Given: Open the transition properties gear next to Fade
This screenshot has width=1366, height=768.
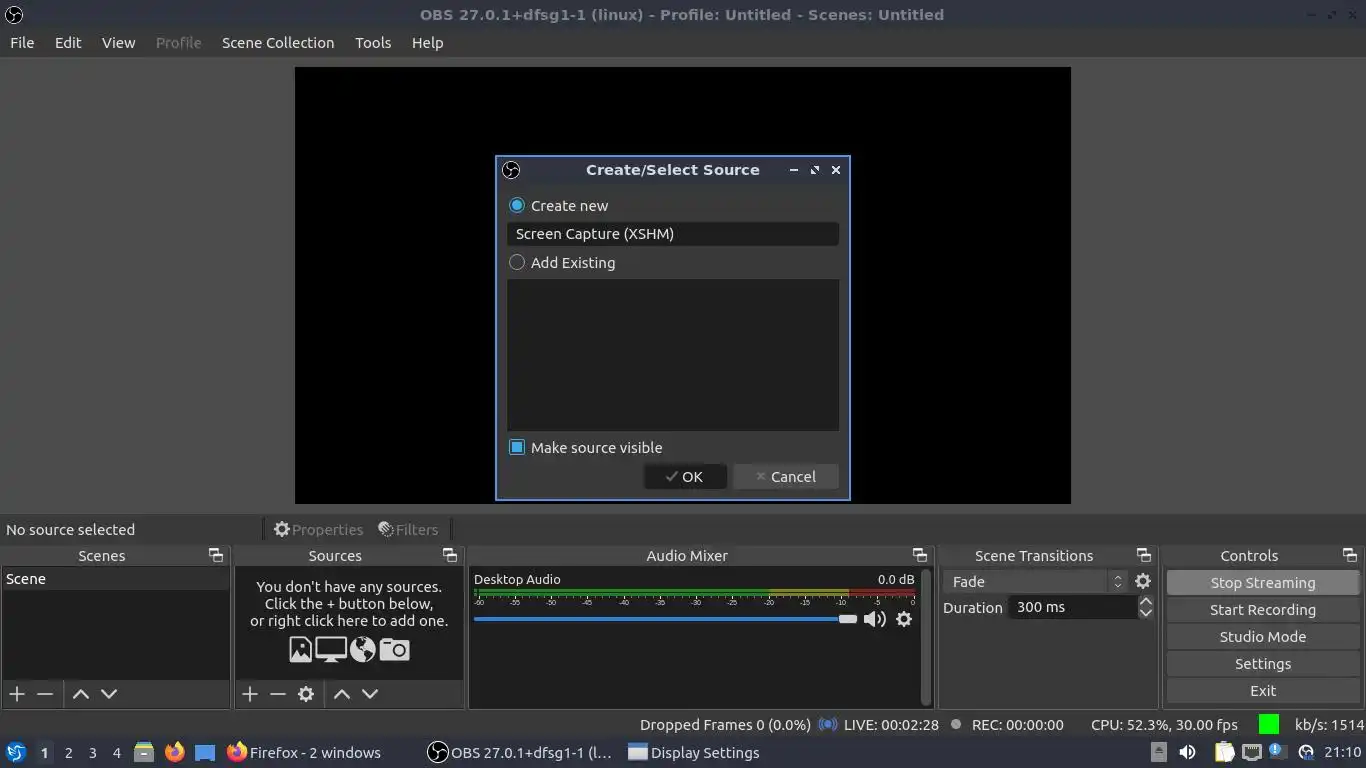Looking at the screenshot, I should point(1143,581).
